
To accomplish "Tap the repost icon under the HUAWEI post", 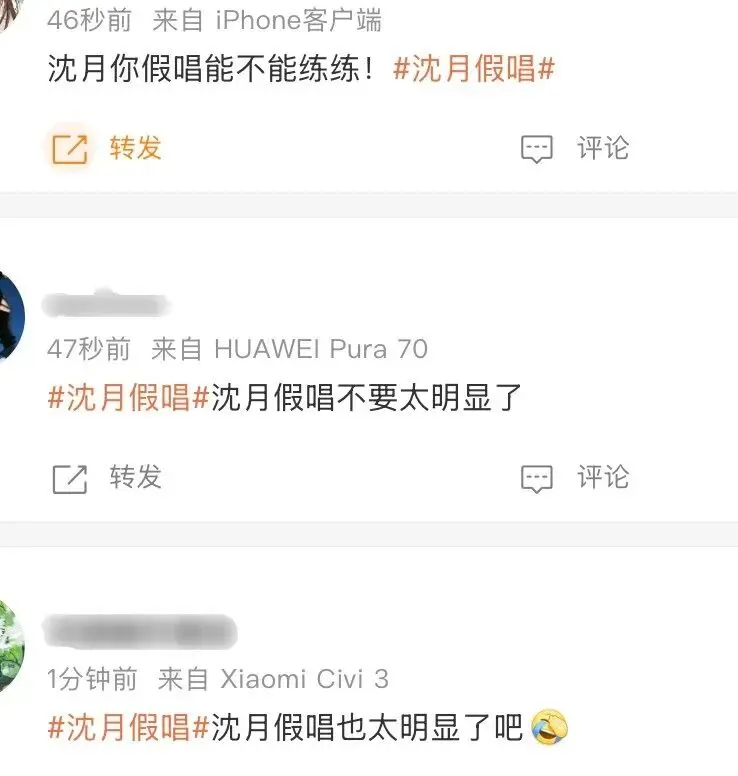I will click(70, 479).
